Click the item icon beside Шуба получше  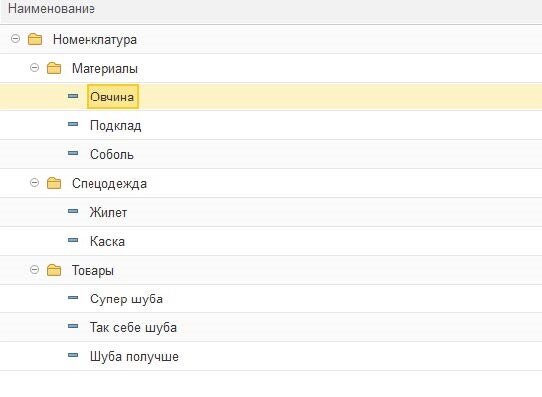pyautogui.click(x=73, y=355)
